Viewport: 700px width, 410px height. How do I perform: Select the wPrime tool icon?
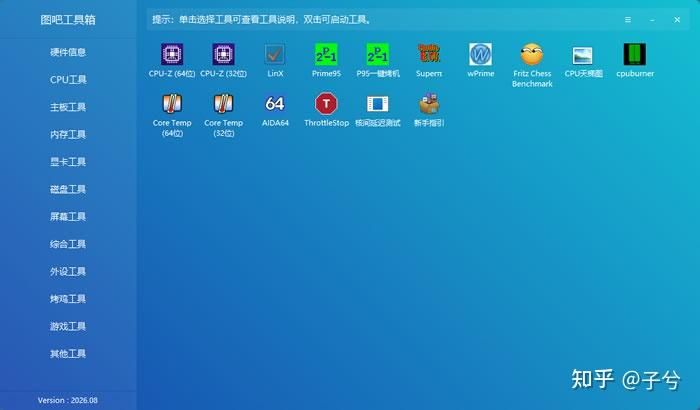click(480, 54)
